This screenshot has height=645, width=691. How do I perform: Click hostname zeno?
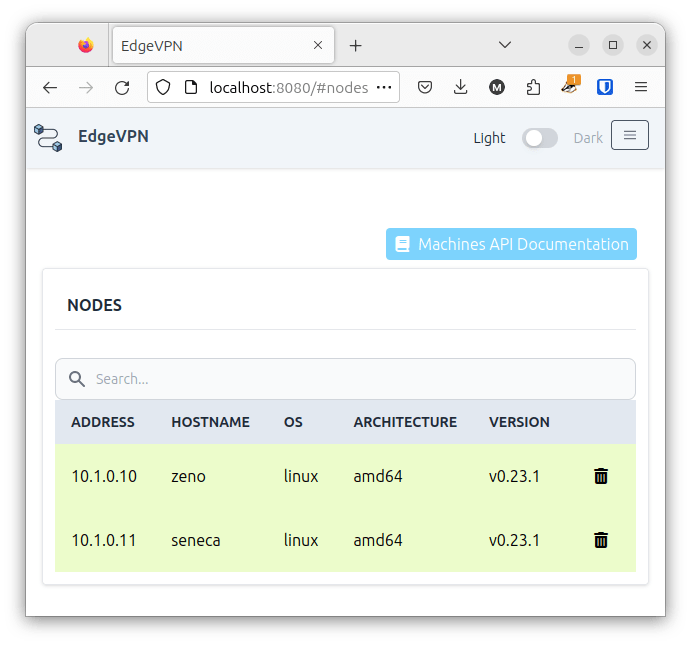(188, 477)
